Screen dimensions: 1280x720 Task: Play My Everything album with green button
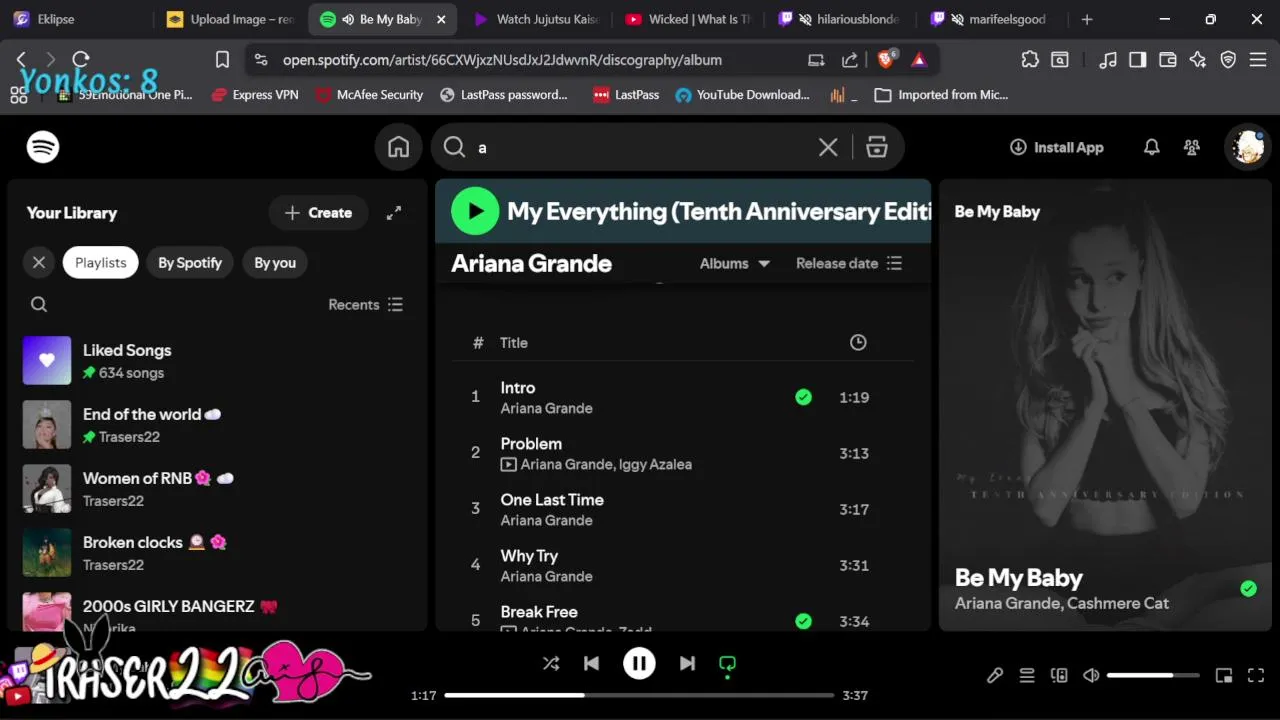coord(475,211)
